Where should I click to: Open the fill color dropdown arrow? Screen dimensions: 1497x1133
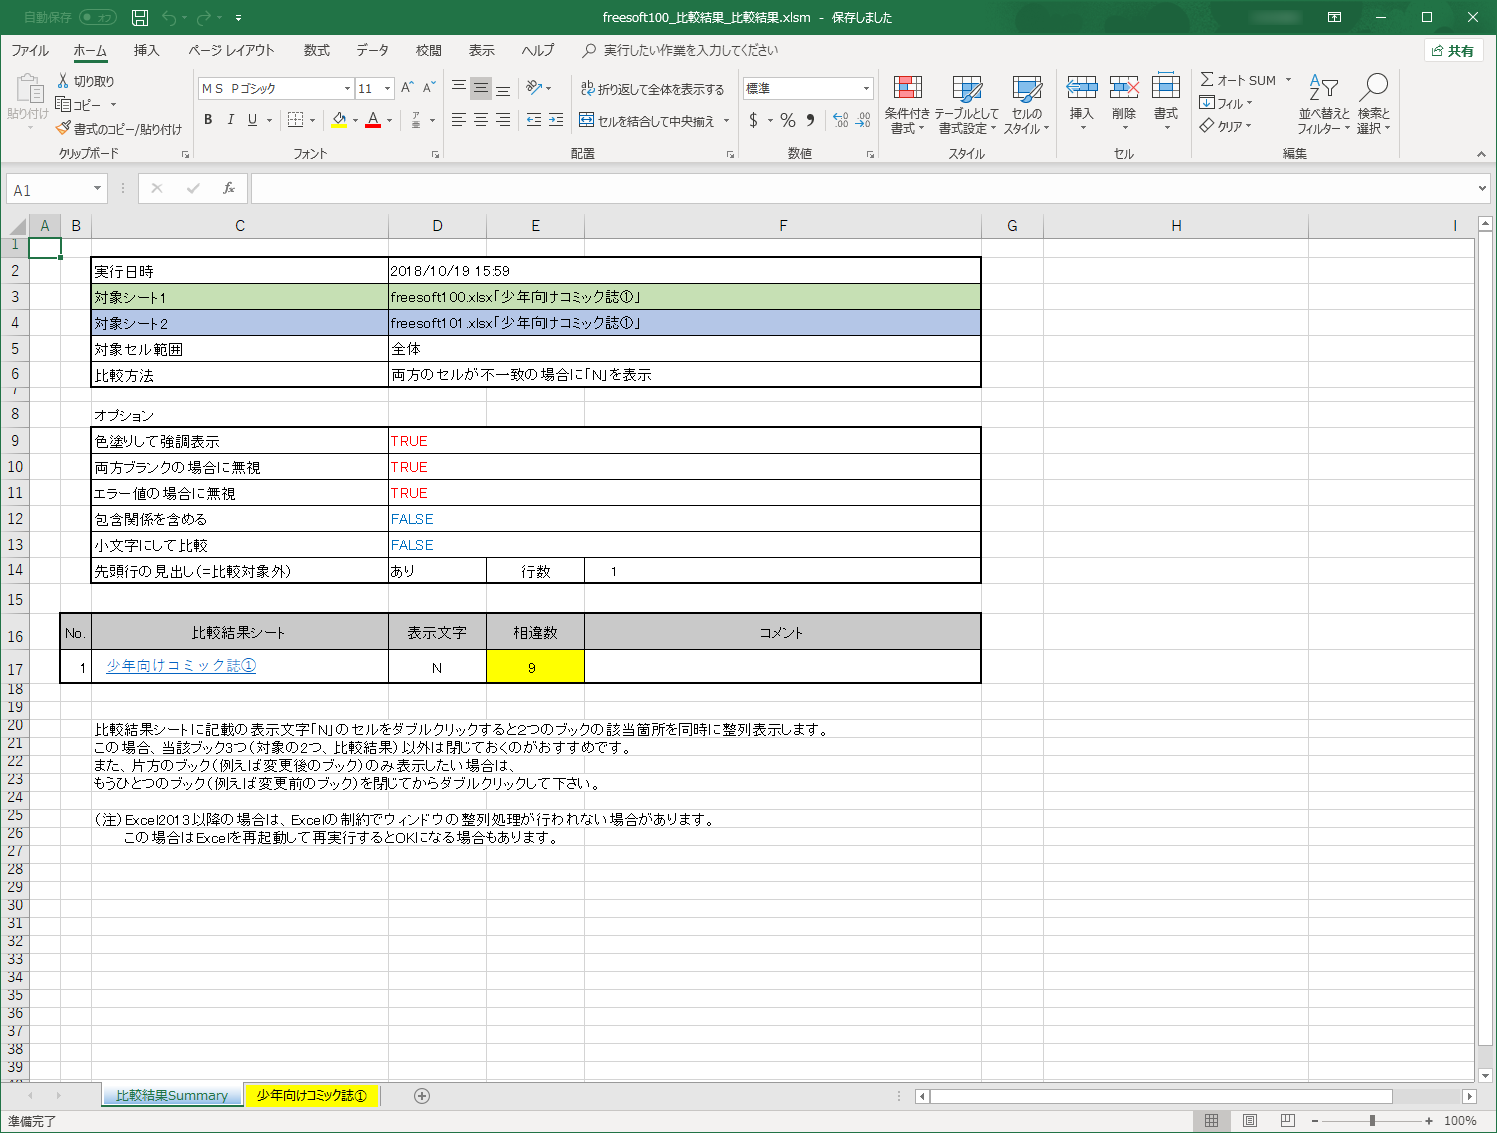click(355, 121)
